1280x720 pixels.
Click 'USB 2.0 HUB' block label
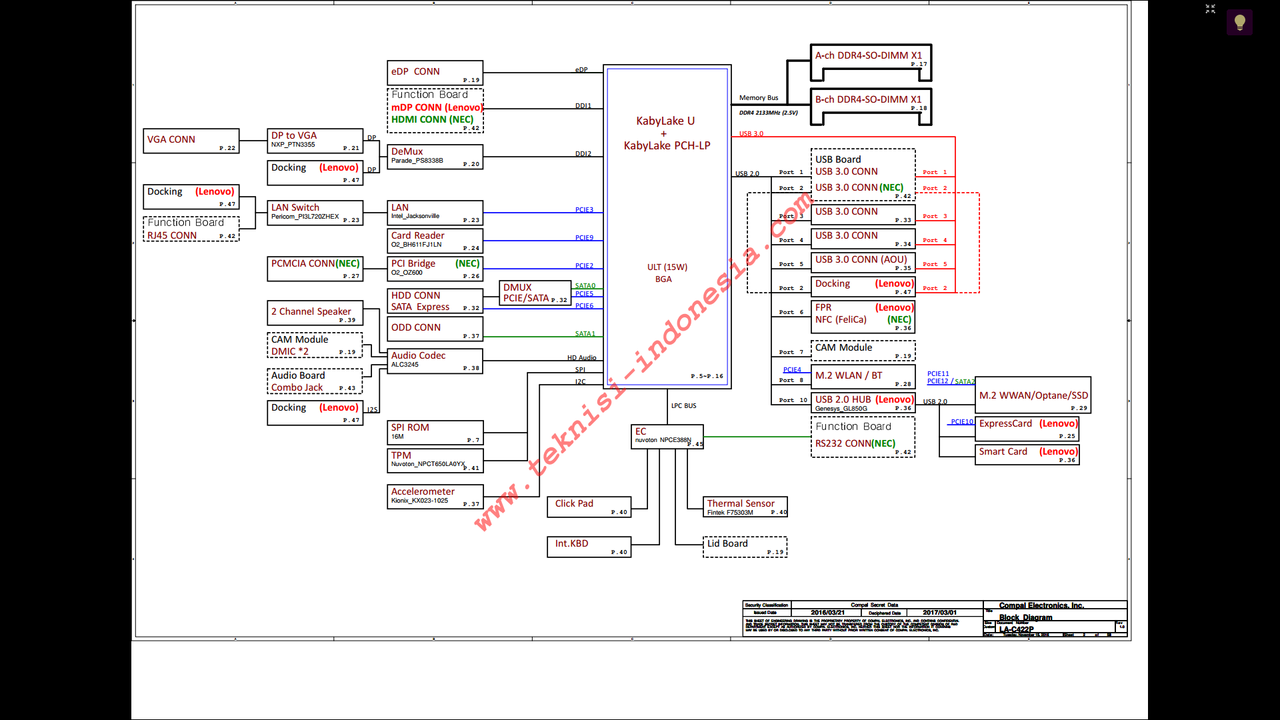coord(843,399)
